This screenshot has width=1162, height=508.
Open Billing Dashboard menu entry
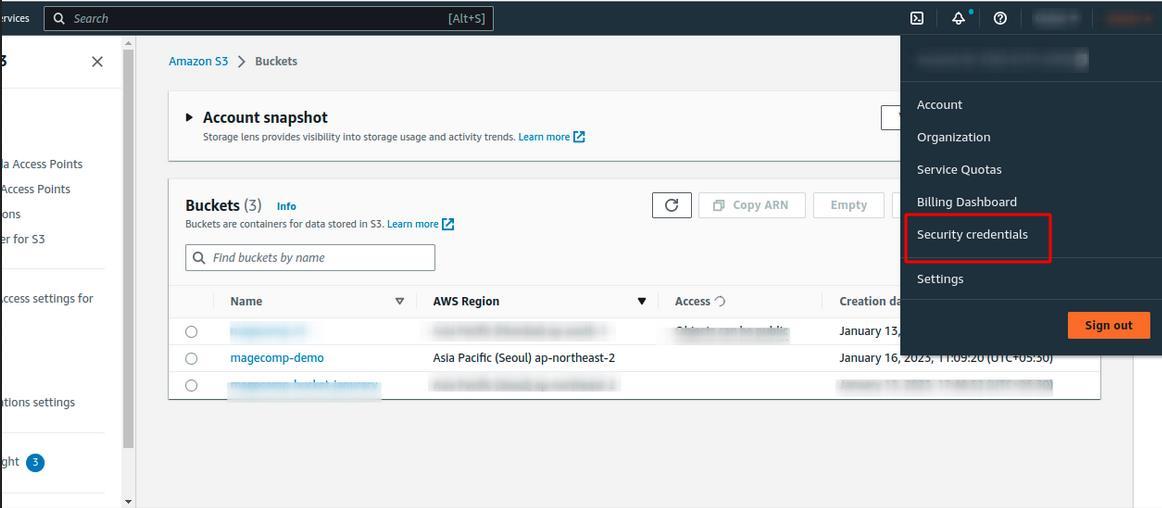(966, 202)
